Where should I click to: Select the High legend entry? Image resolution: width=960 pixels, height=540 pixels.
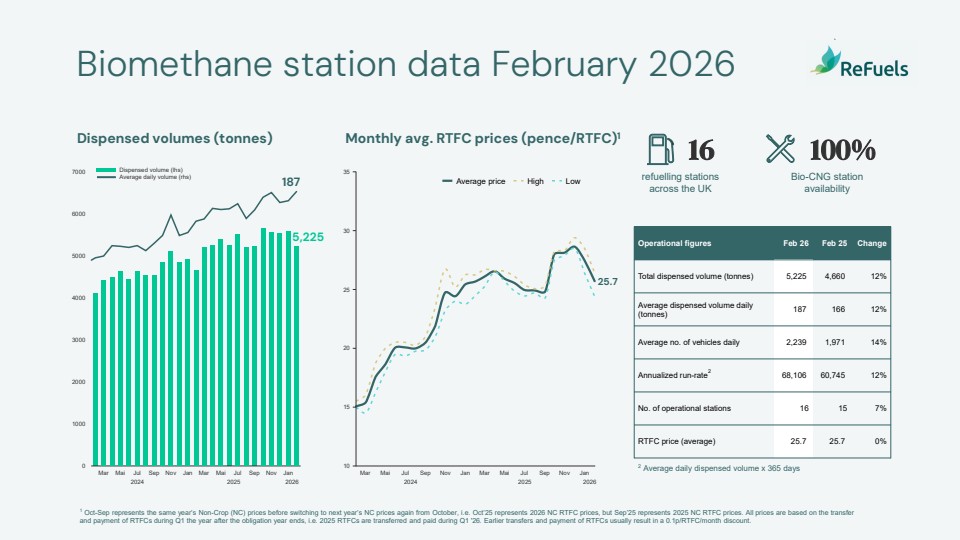coord(528,181)
